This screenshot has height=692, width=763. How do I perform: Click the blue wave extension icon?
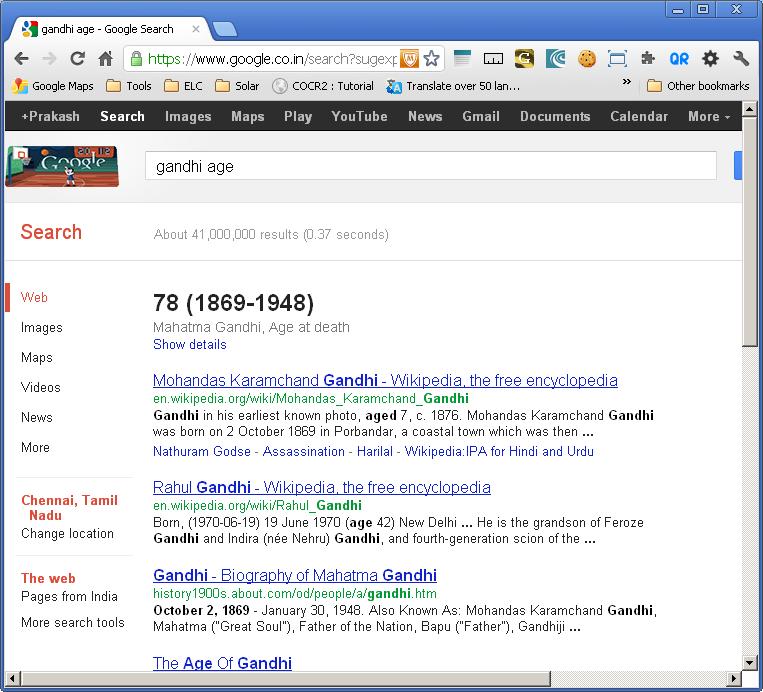tap(556, 59)
